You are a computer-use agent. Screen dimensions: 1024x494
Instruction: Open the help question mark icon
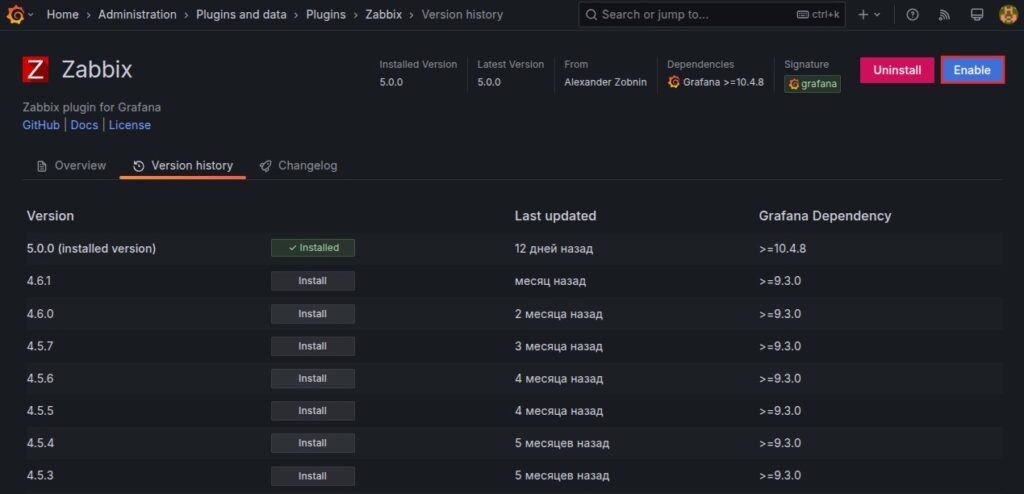click(x=912, y=14)
